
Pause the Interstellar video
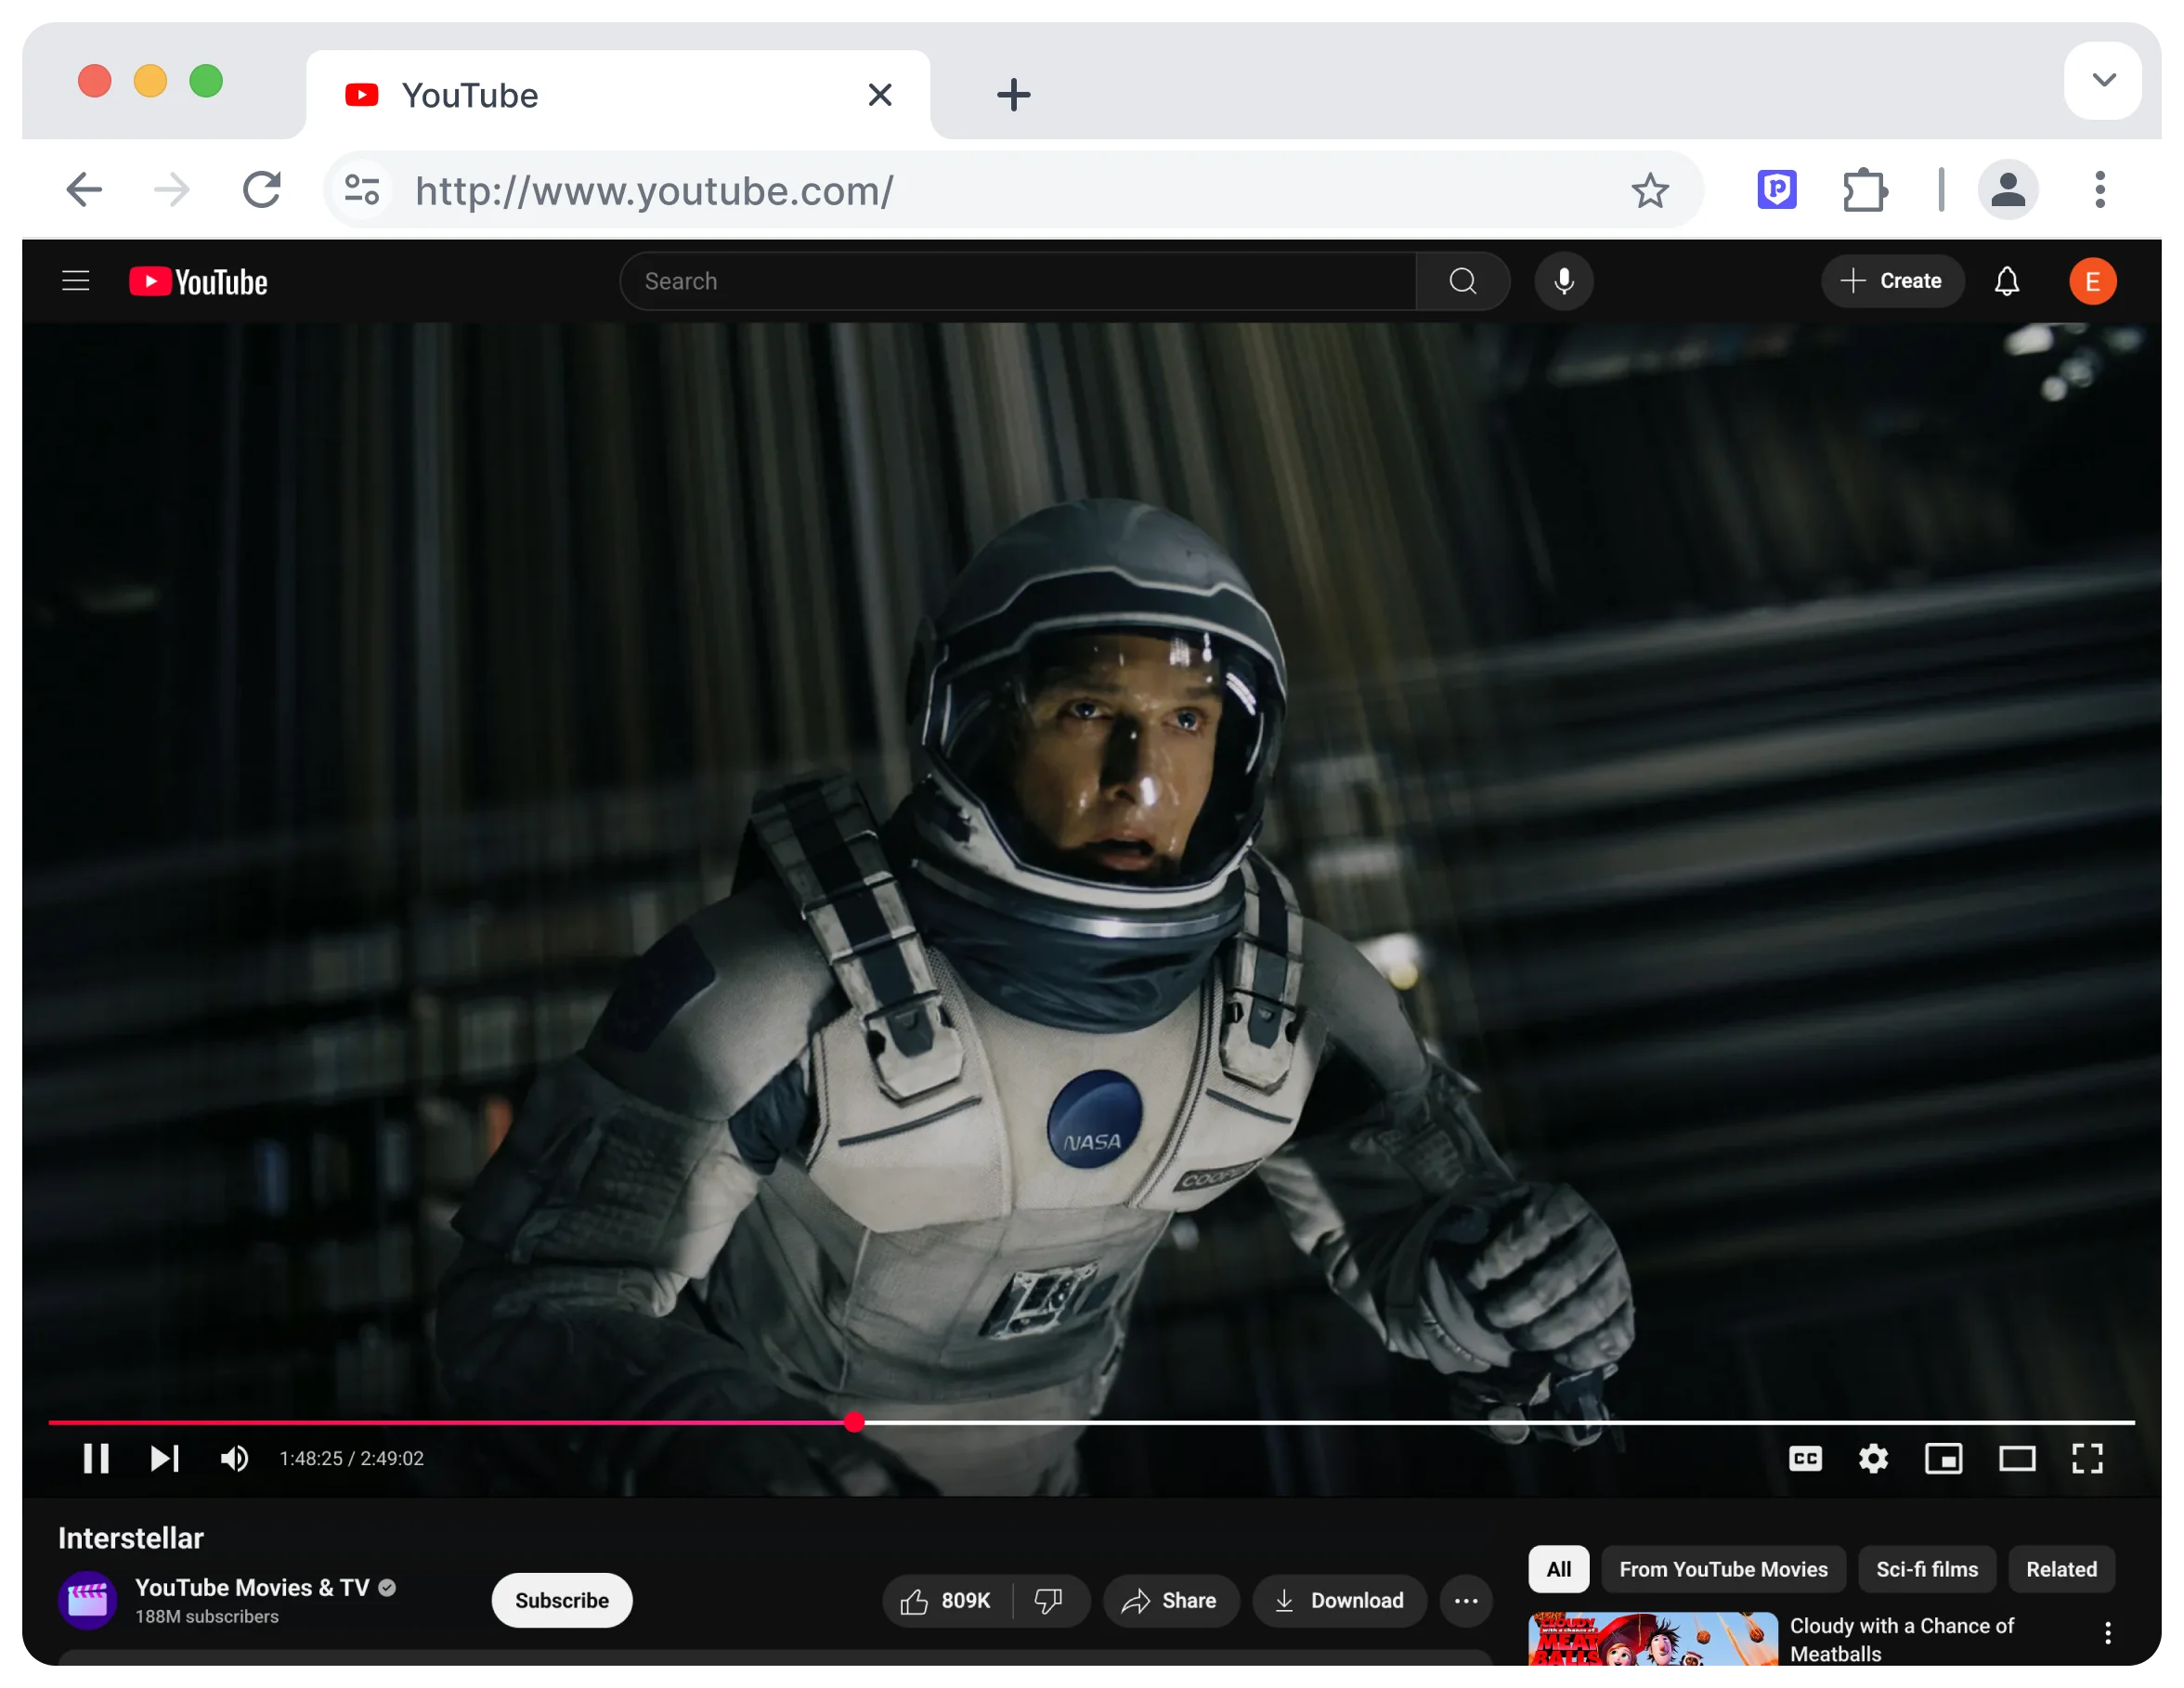(96, 1459)
